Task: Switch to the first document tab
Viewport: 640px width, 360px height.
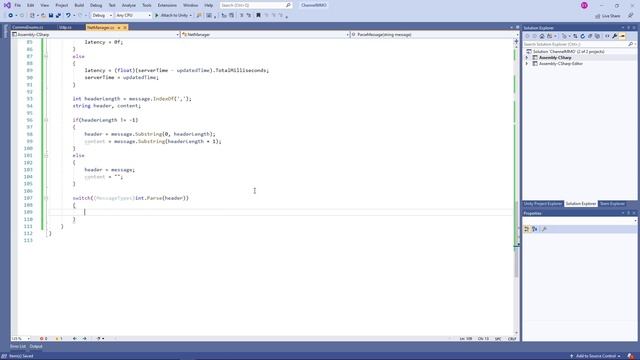Action: coord(27,27)
